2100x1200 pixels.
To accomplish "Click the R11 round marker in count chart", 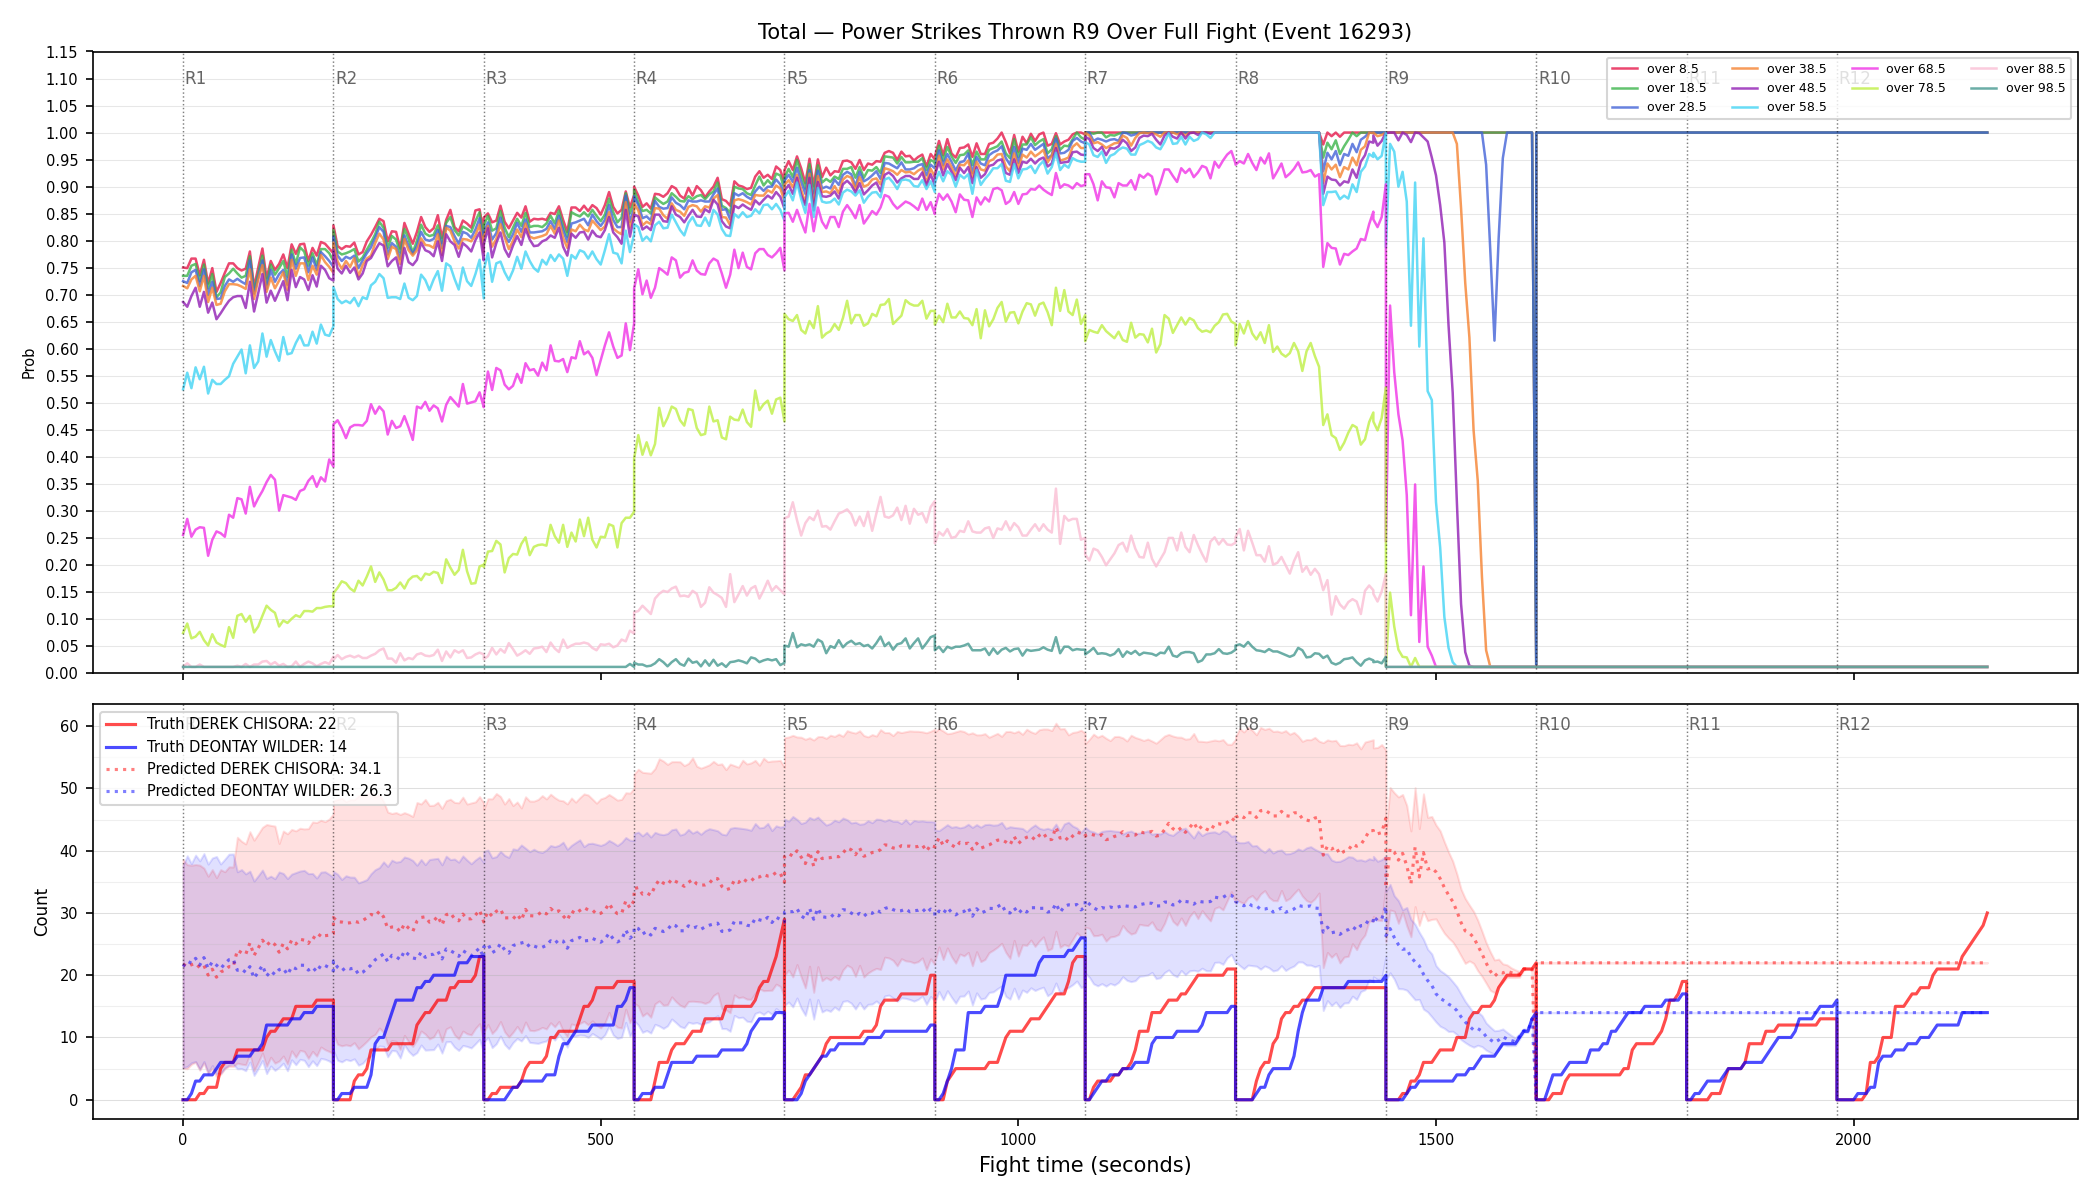I will click(1705, 724).
